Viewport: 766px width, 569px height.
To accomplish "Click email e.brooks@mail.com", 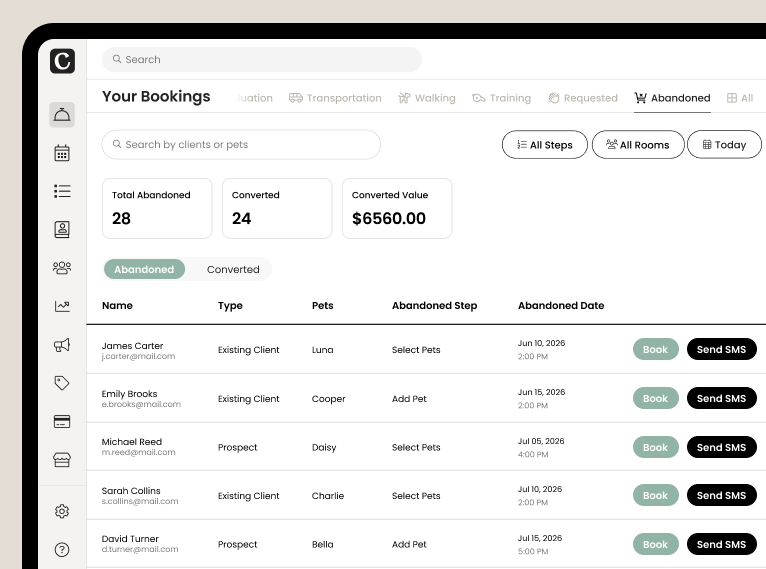I will point(141,404).
